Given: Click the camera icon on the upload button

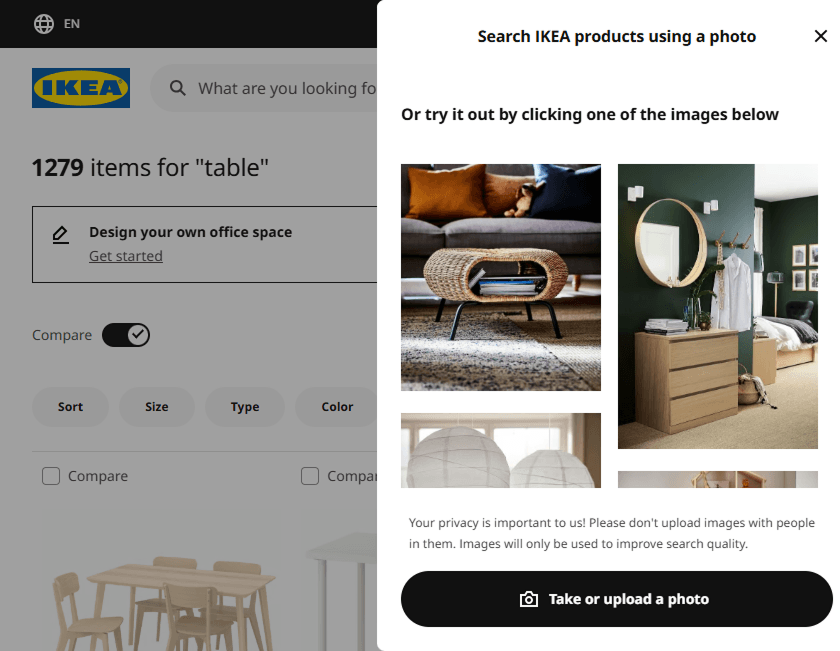Looking at the screenshot, I should click(x=529, y=598).
